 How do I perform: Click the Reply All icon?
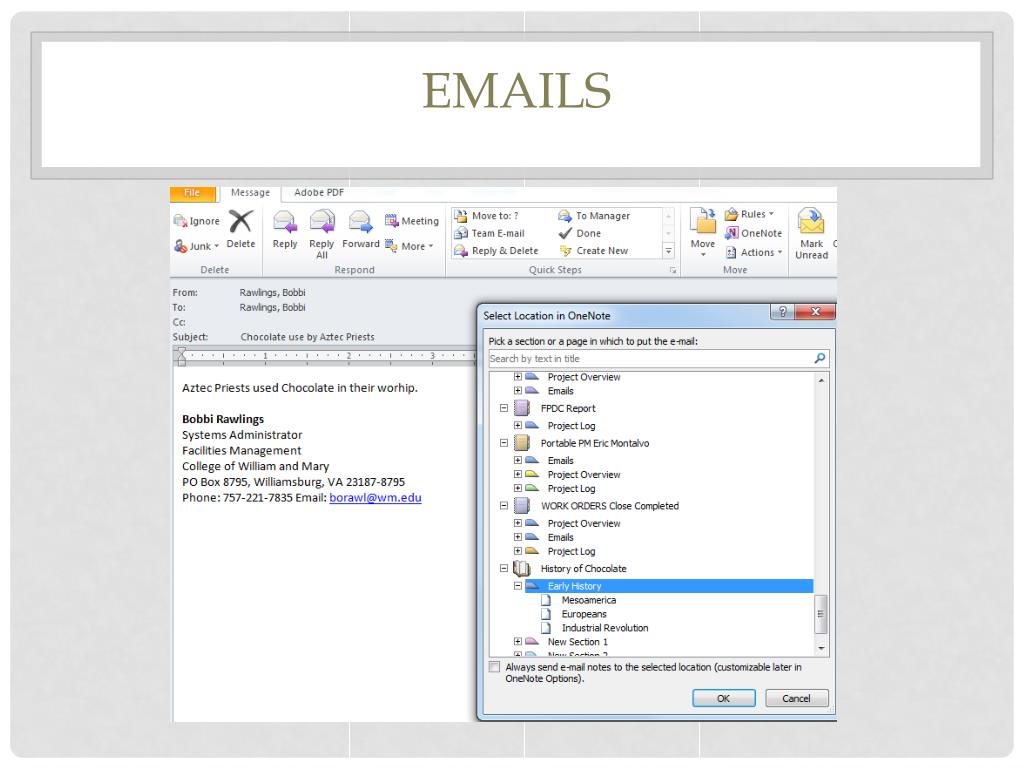[x=321, y=222]
